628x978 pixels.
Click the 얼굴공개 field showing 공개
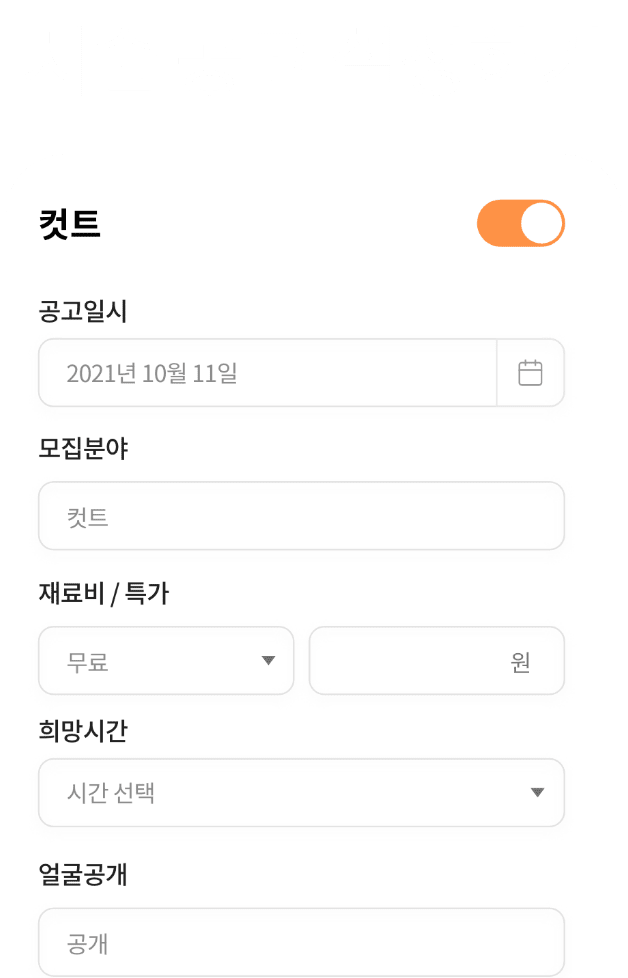point(301,942)
